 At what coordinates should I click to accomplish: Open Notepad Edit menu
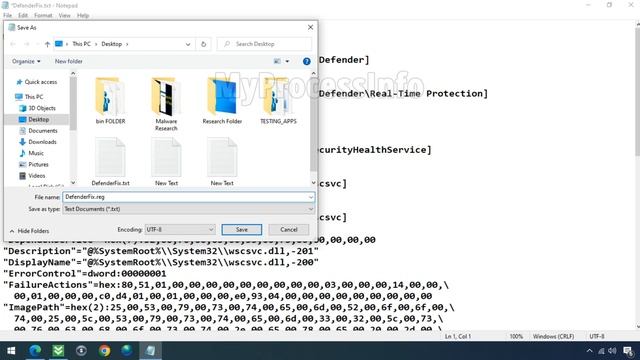tap(23, 16)
